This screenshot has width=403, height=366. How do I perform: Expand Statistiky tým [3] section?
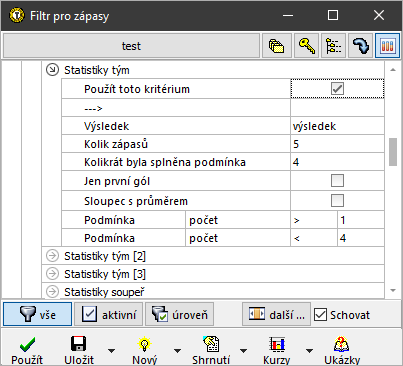(x=52, y=274)
